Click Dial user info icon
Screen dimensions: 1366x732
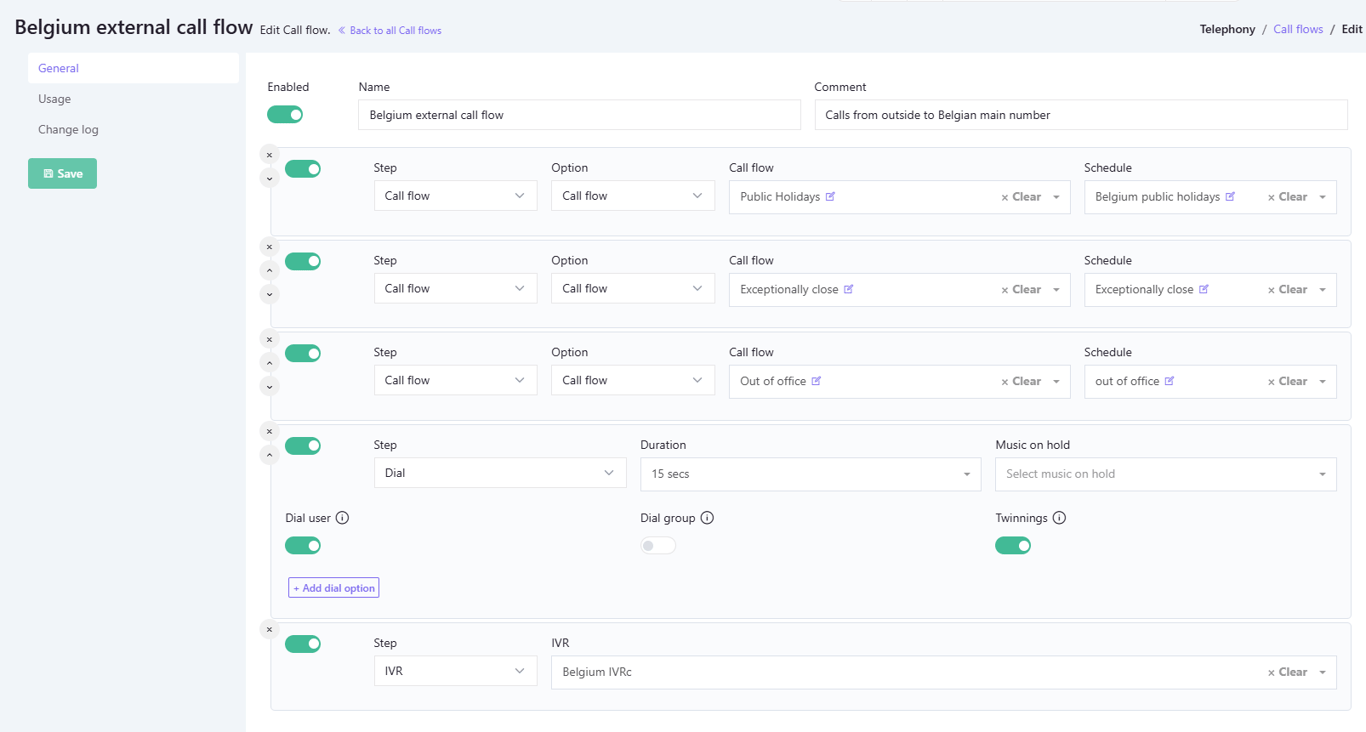(x=342, y=518)
